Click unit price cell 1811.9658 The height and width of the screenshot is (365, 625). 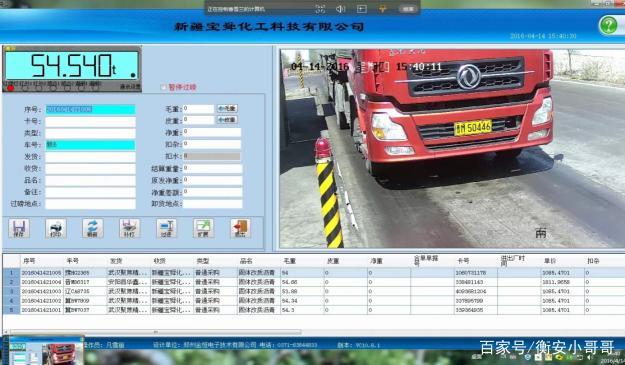tap(562, 282)
